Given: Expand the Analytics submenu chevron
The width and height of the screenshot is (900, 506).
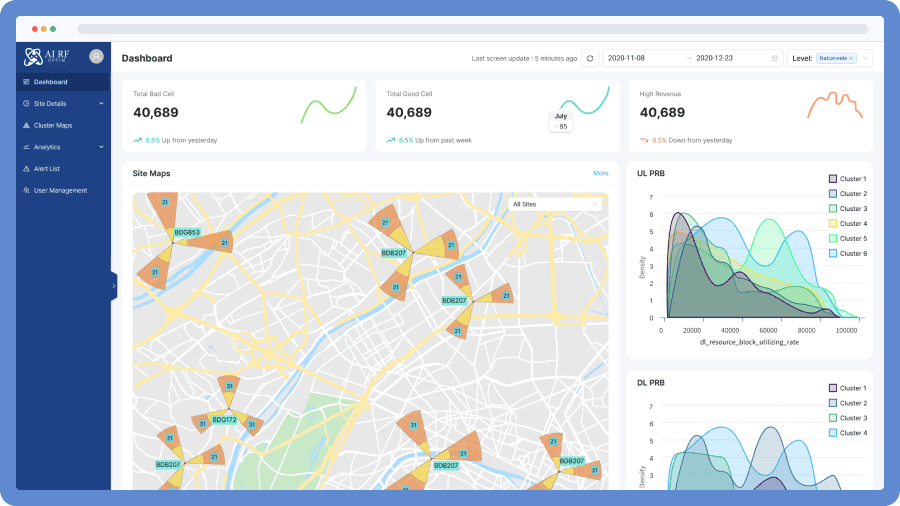Looking at the screenshot, I should pos(101,147).
